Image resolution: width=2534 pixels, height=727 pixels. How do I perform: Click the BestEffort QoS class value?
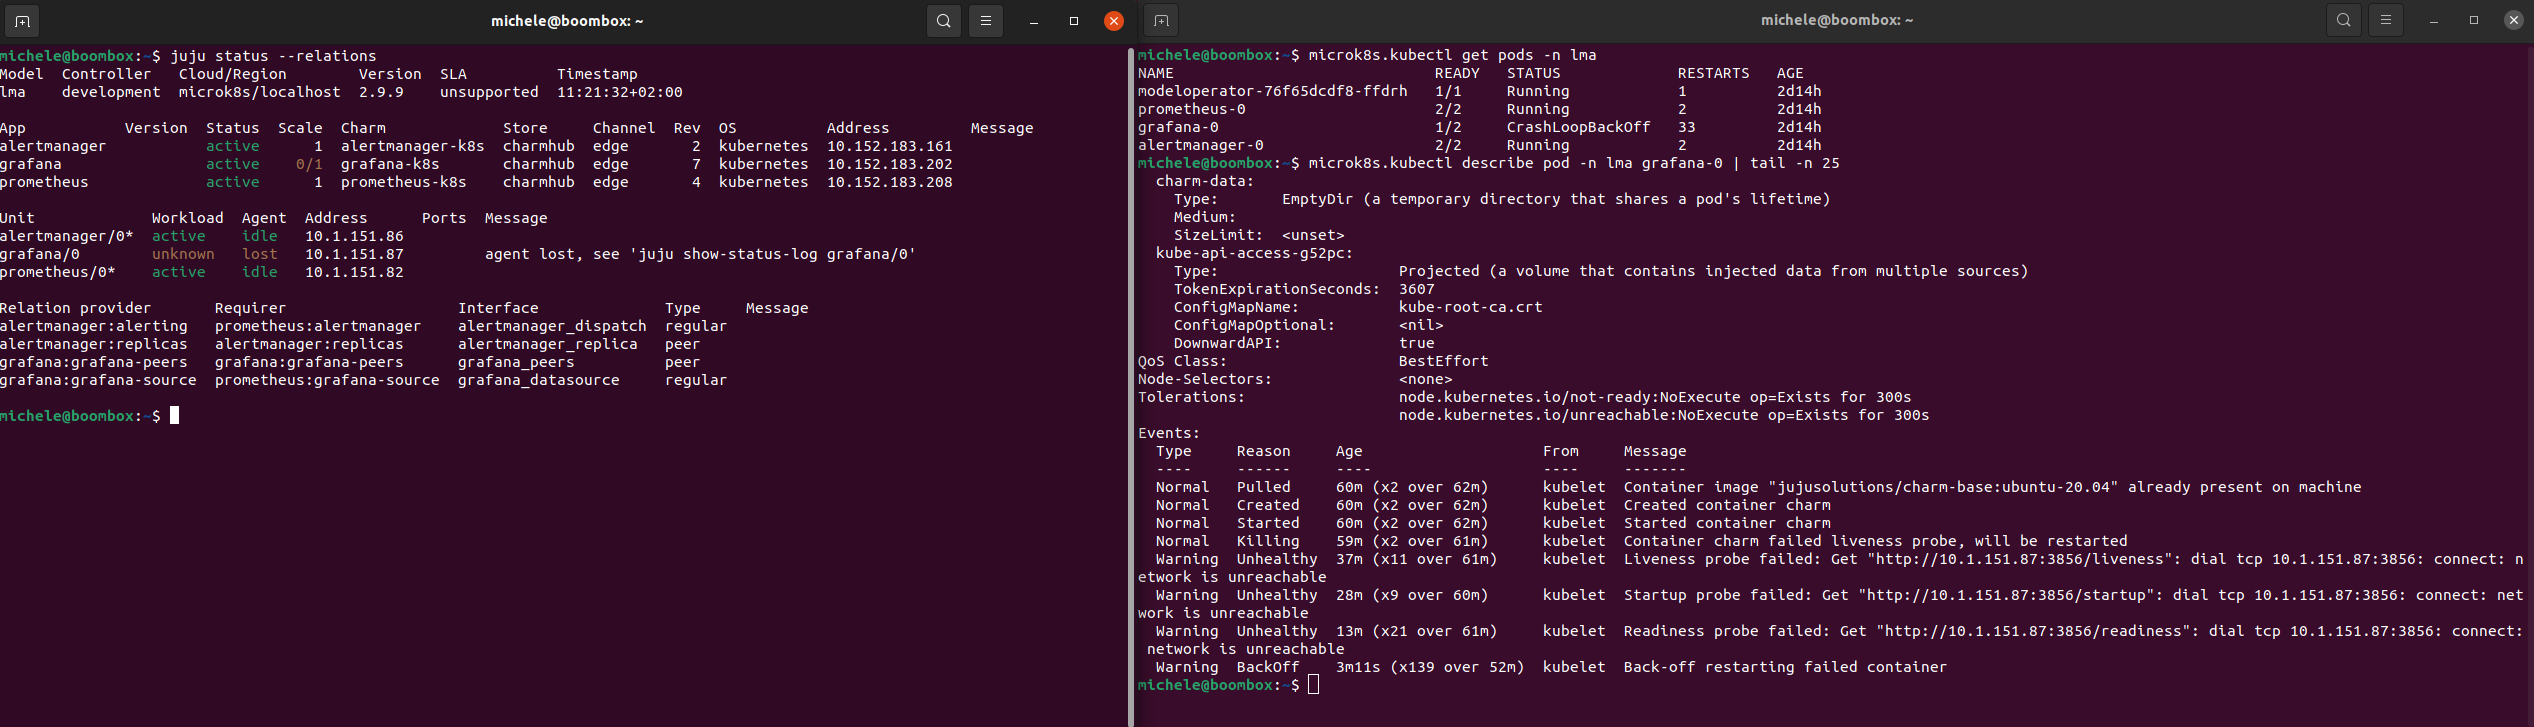click(1443, 361)
